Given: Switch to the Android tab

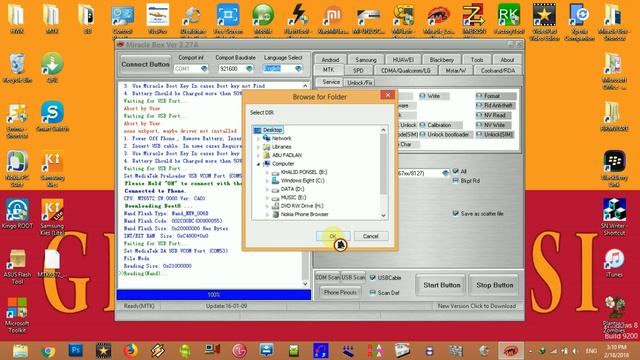Looking at the screenshot, I should (x=330, y=60).
